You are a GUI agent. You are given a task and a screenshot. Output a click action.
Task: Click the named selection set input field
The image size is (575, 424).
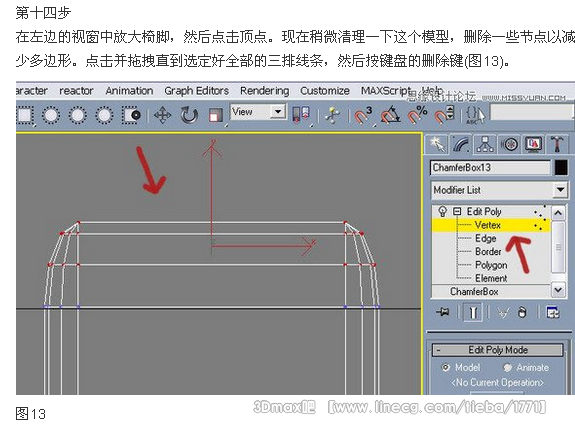pyautogui.click(x=531, y=113)
